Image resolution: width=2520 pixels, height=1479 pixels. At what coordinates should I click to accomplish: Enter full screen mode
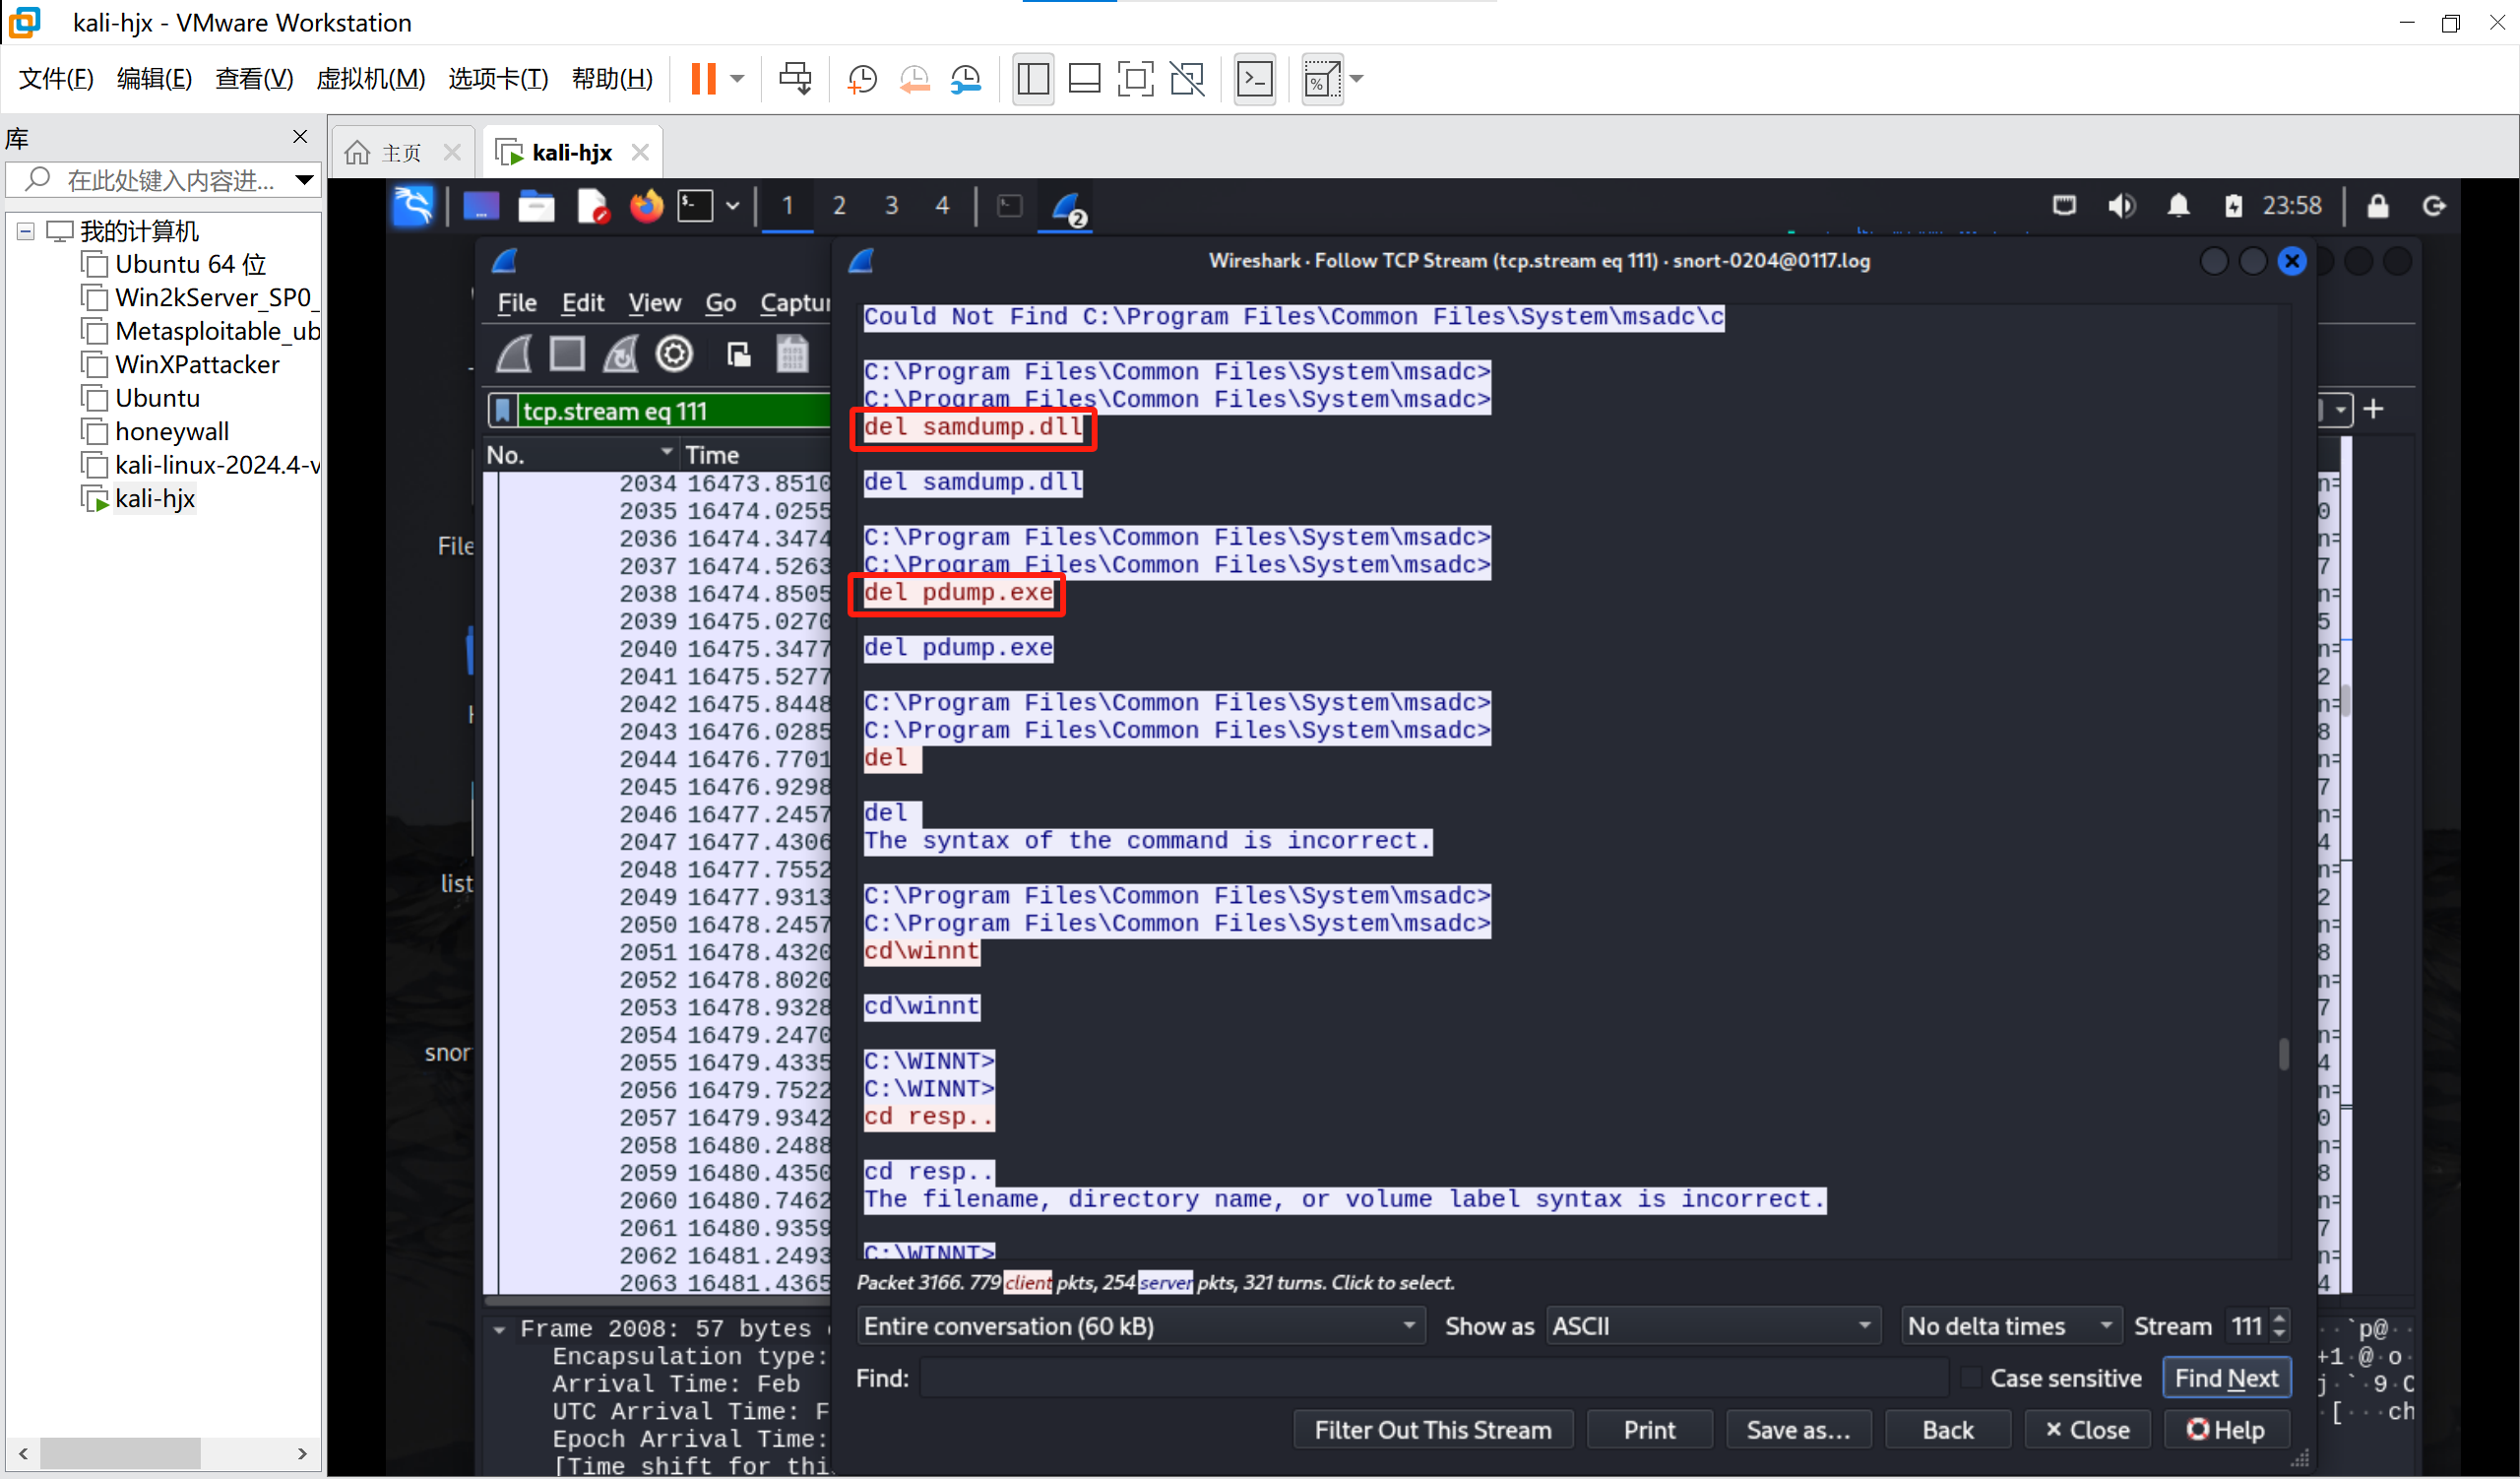pos(1136,78)
